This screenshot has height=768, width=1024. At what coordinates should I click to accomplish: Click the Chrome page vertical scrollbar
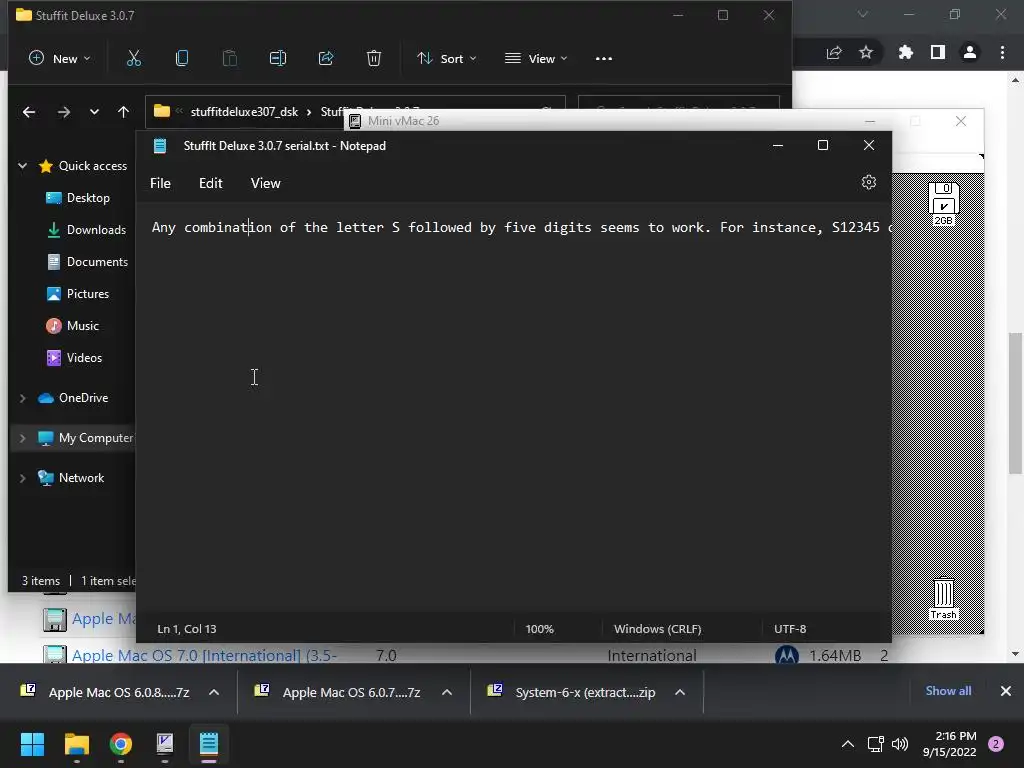pyautogui.click(x=1015, y=403)
